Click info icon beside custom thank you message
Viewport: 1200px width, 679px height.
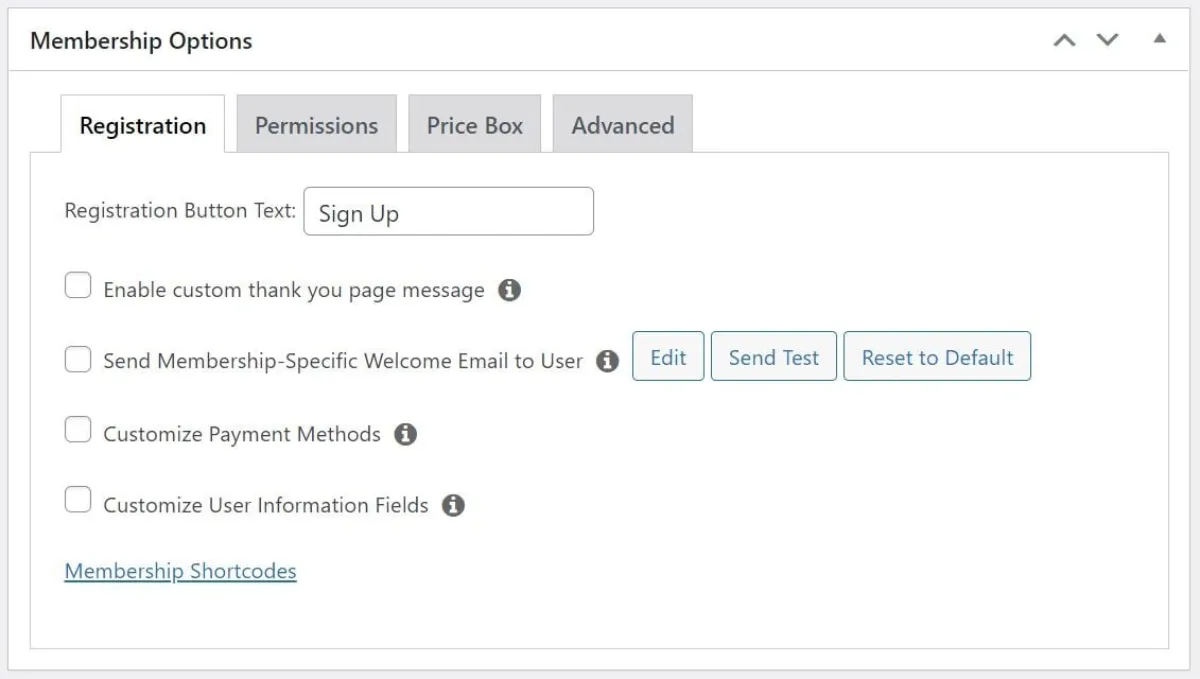509,291
